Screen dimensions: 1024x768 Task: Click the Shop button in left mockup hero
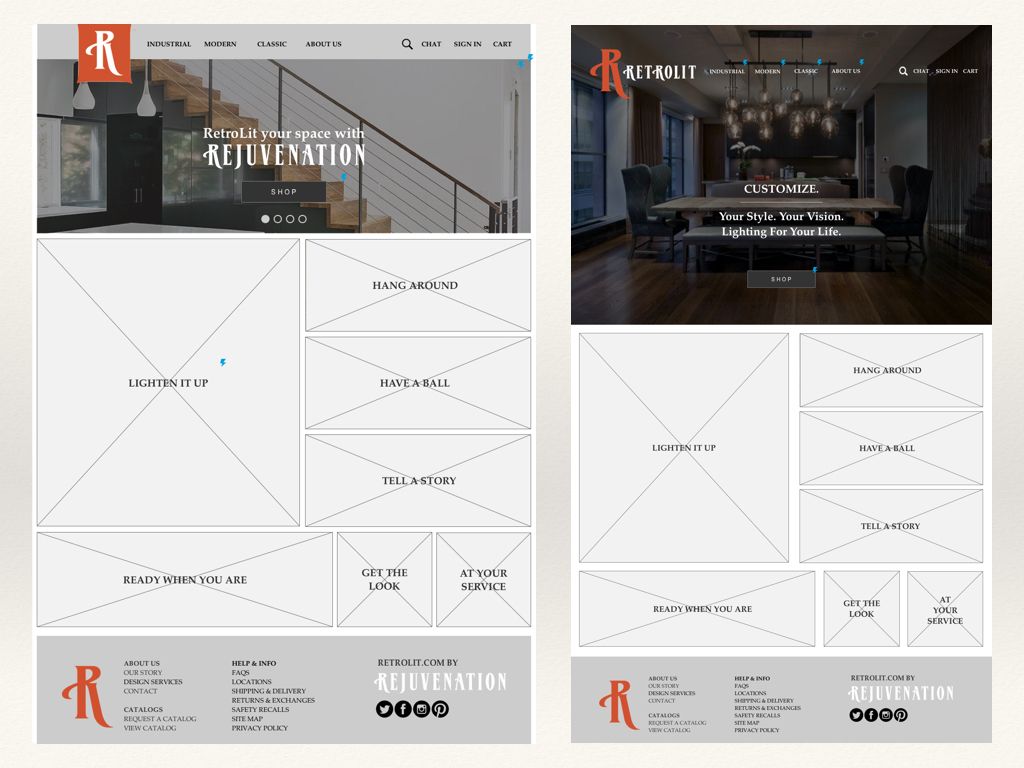[x=283, y=192]
